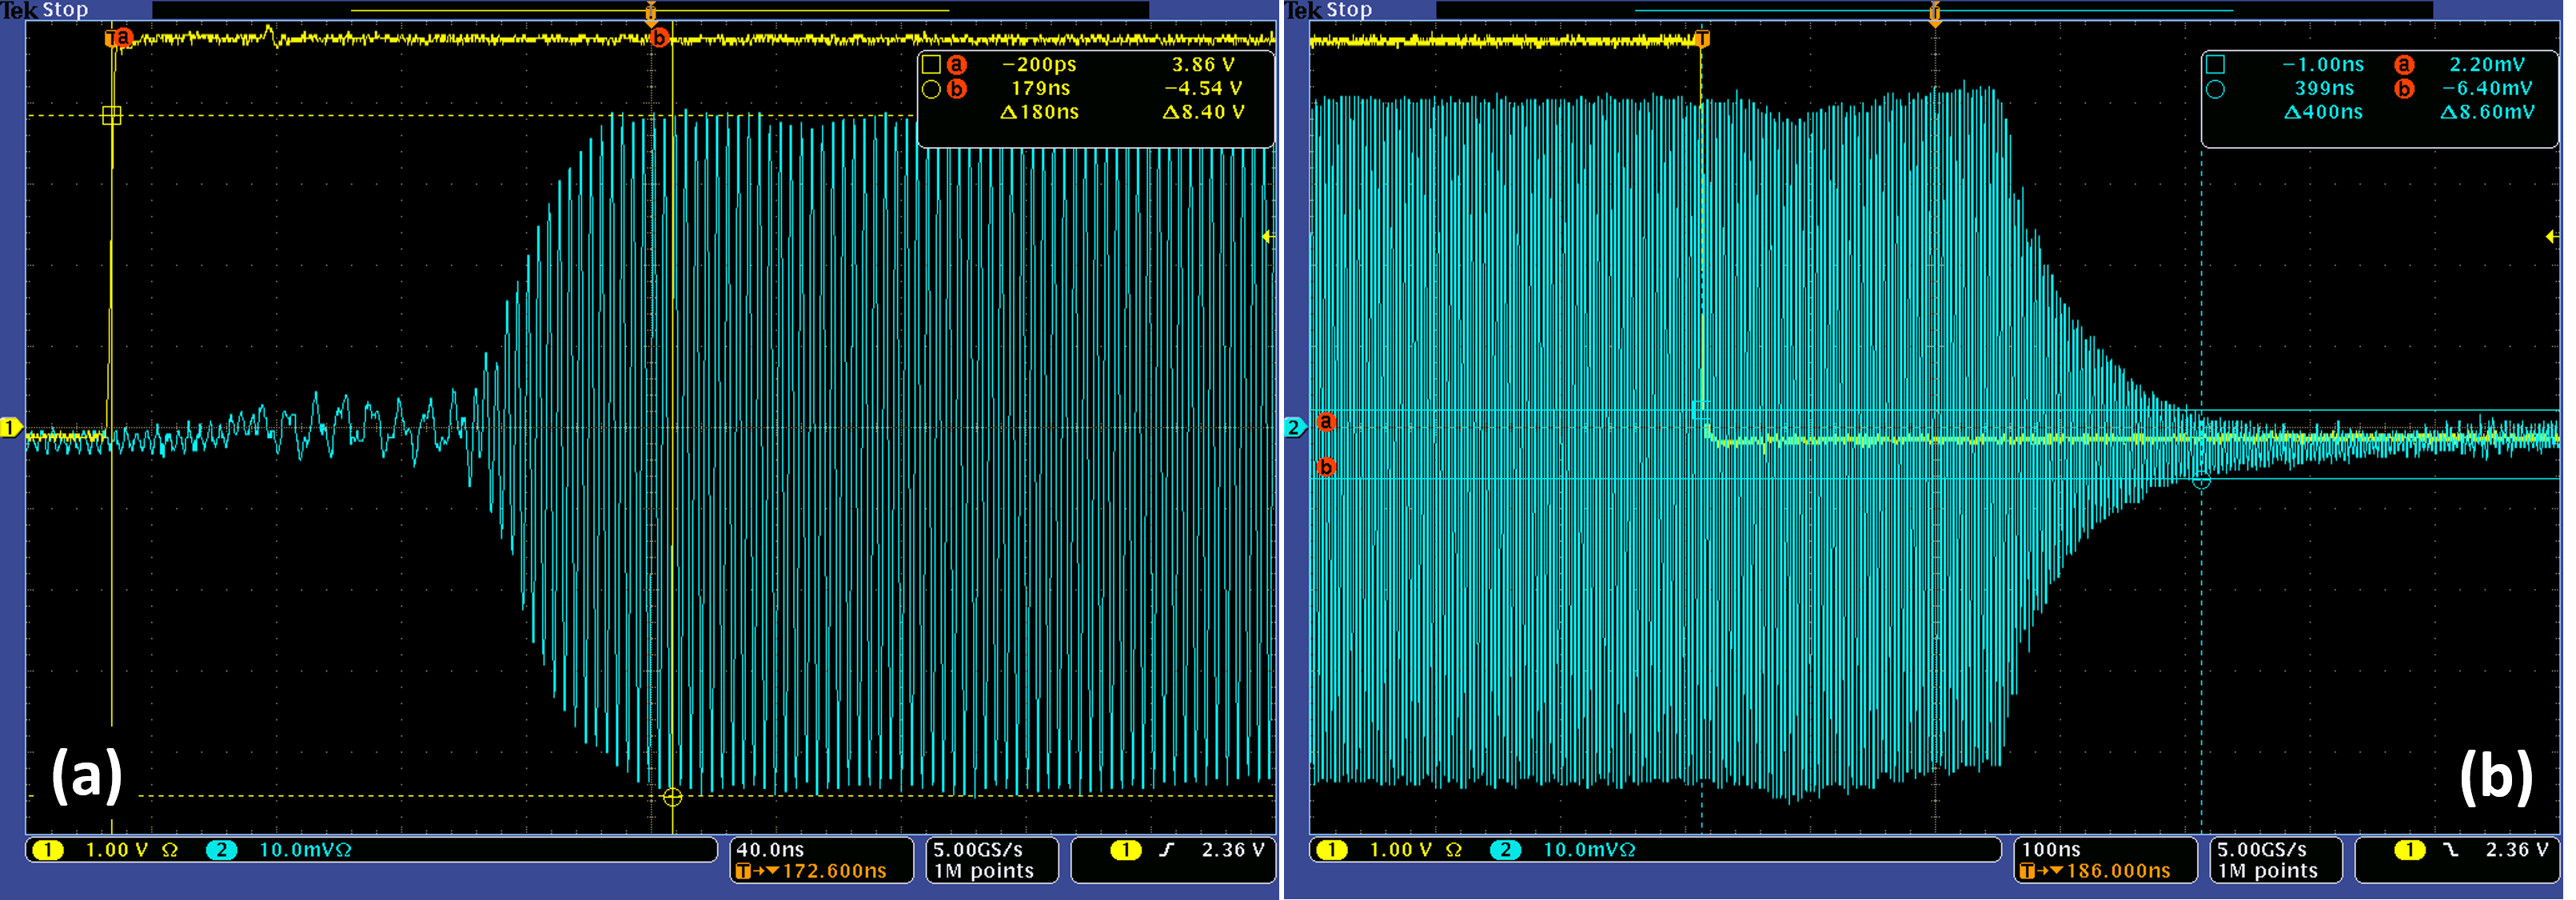
Task: Click cursor a marker at left edge of panel (b)
Action: coord(1326,422)
